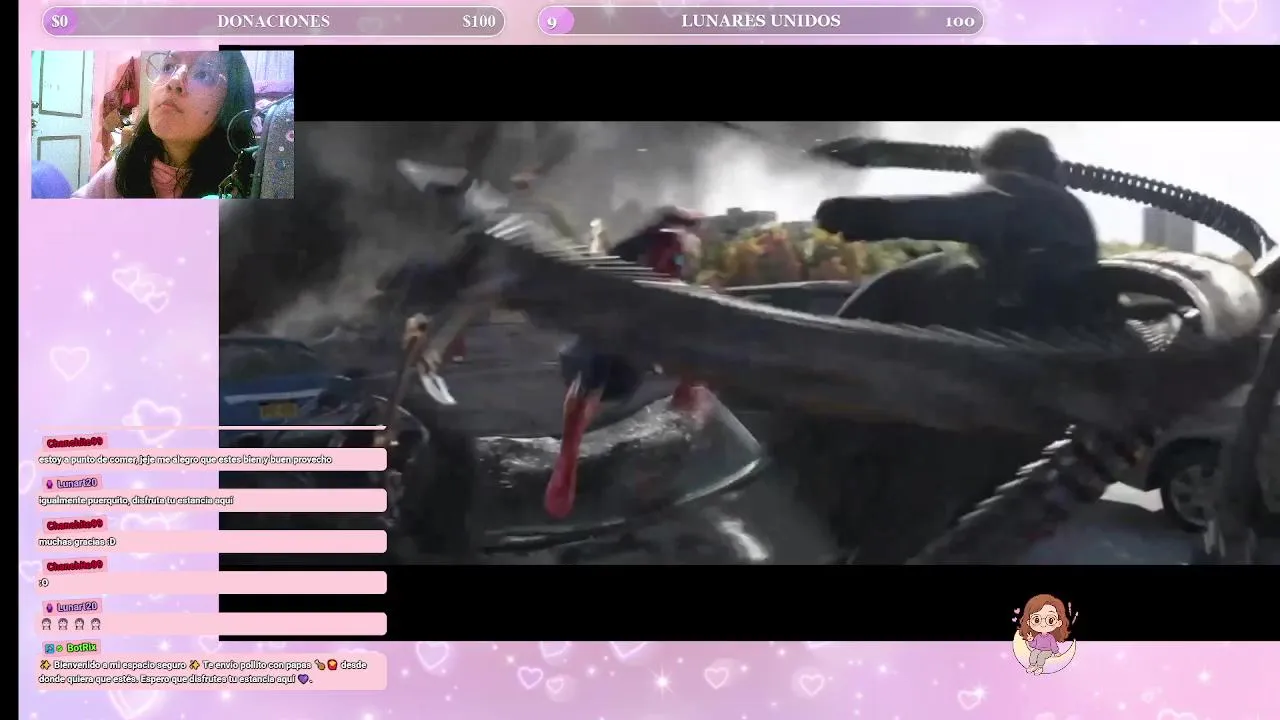Click the purple badge beside Lunari20 above 'igualmente puerquito'
Image resolution: width=1280 pixels, height=720 pixels.
[x=49, y=484]
